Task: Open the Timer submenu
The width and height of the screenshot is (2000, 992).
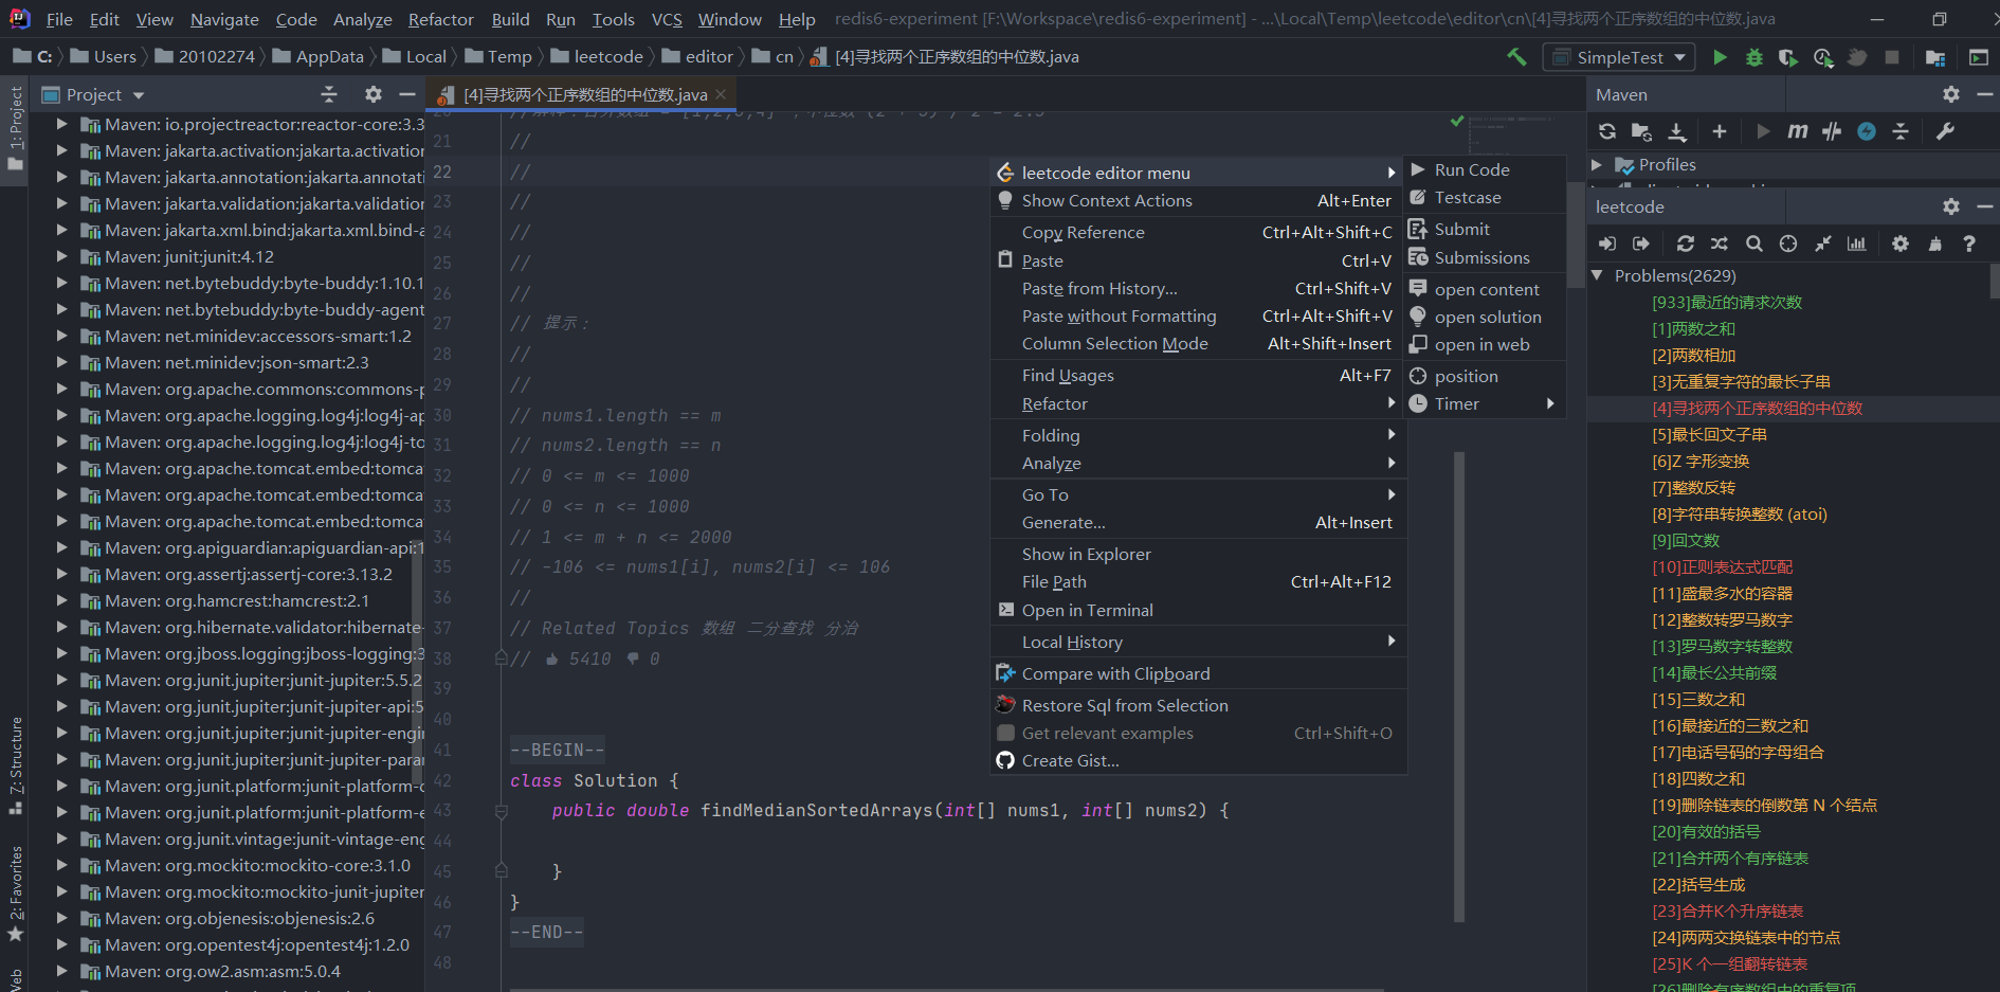Action: tap(1483, 404)
